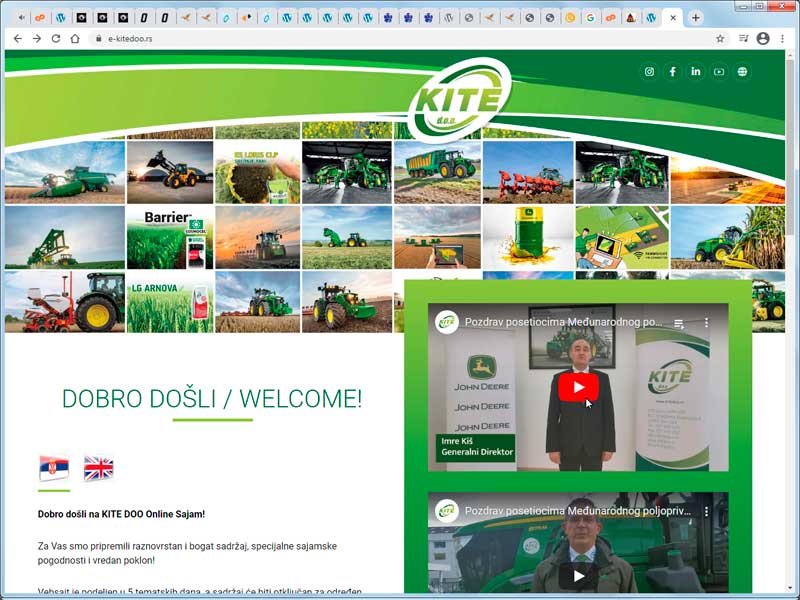This screenshot has width=800, height=600.
Task: Play the second video with tractor background
Action: (578, 575)
